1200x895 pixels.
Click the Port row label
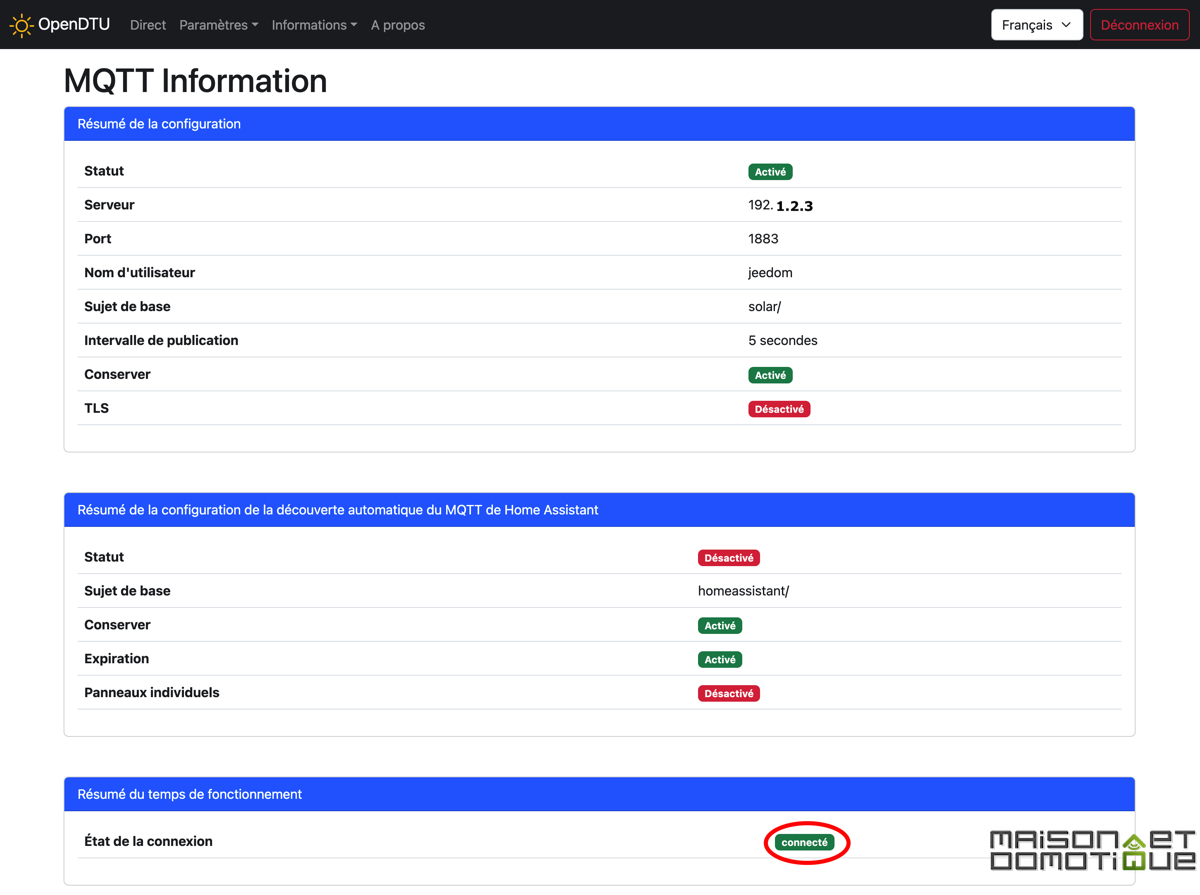click(x=98, y=239)
